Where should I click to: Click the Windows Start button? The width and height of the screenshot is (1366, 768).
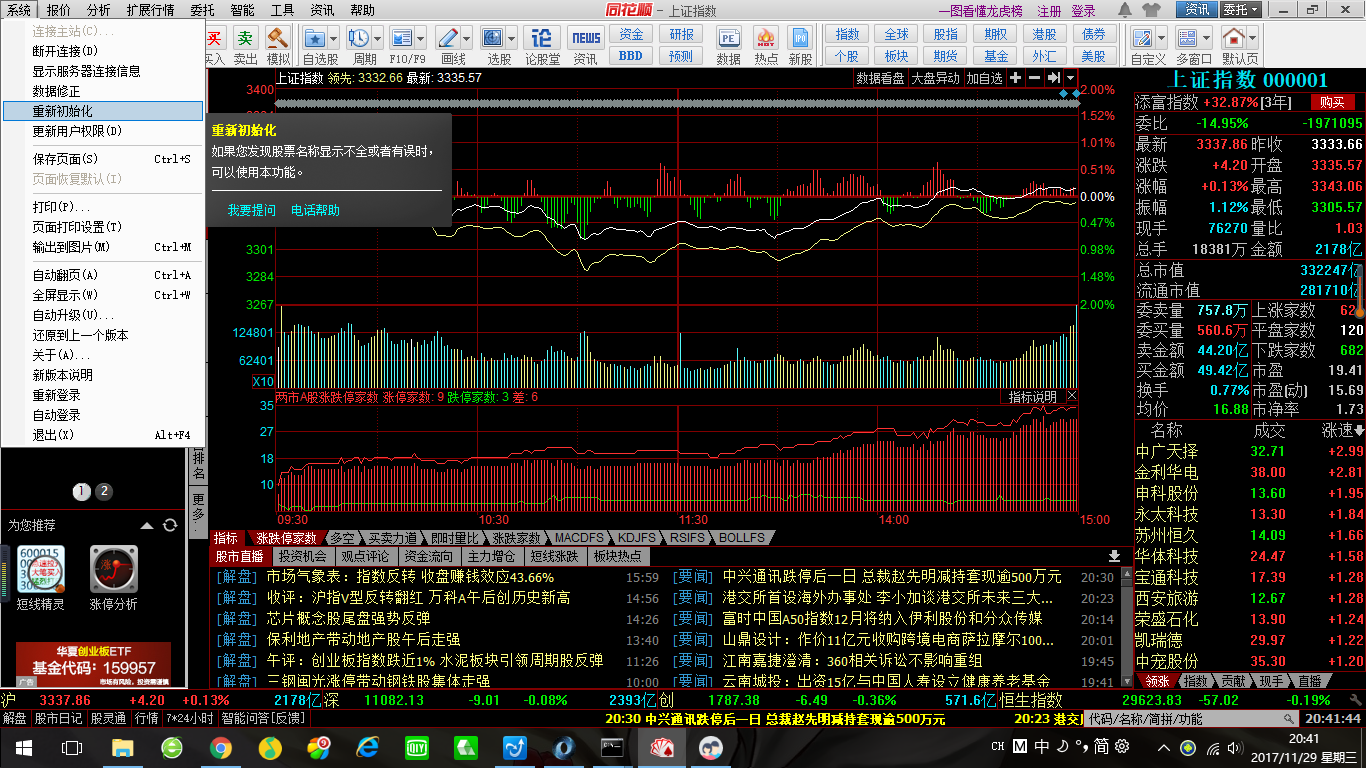click(x=23, y=747)
